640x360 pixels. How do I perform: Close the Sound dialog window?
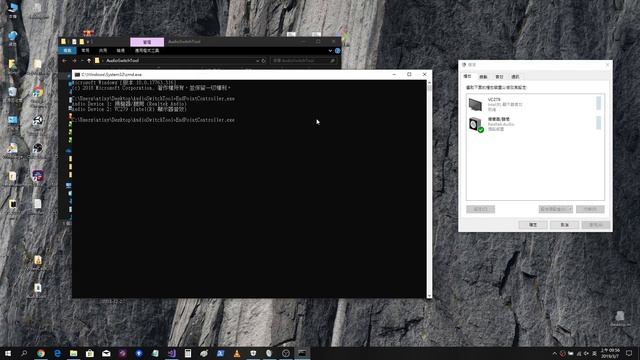607,65
